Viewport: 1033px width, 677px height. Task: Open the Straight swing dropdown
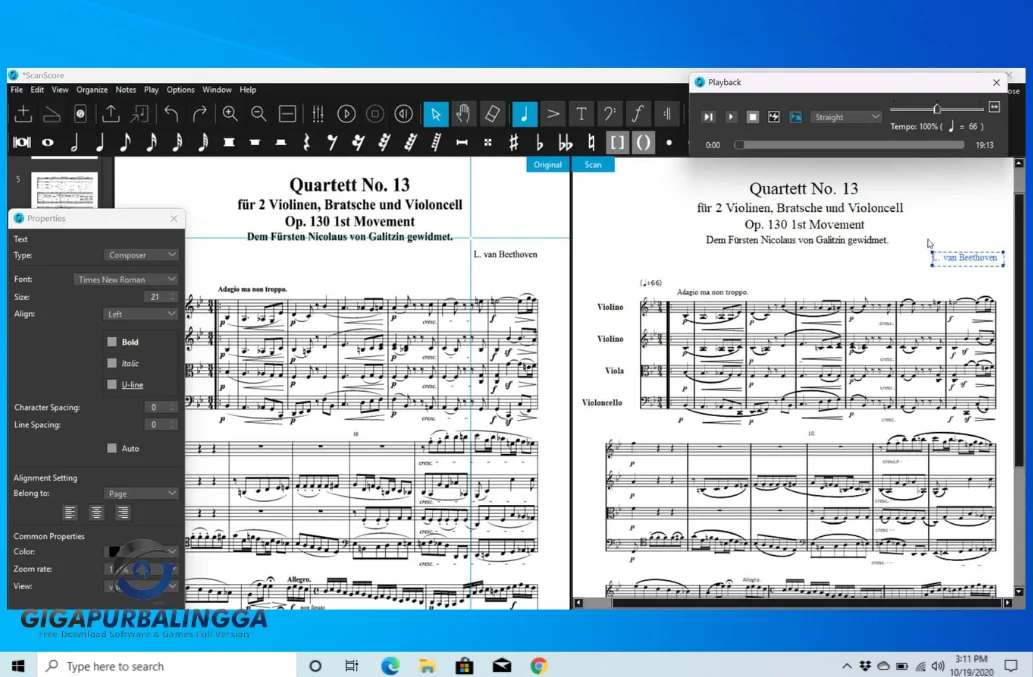coord(846,117)
